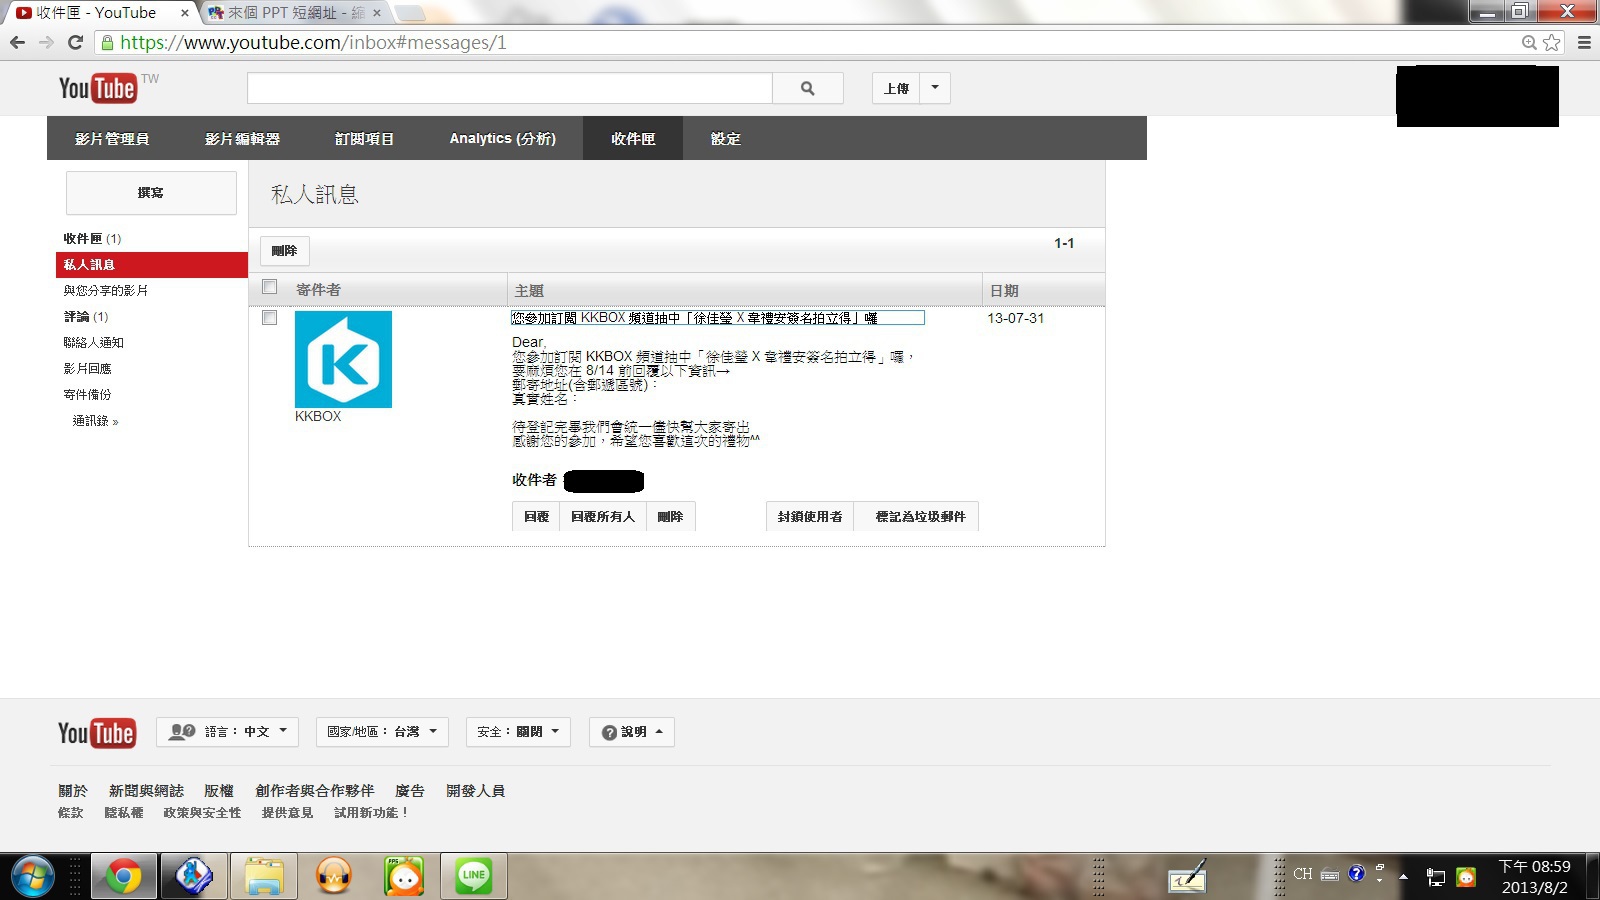Click the 撰寫 compose button
1600x900 pixels.
click(x=151, y=193)
